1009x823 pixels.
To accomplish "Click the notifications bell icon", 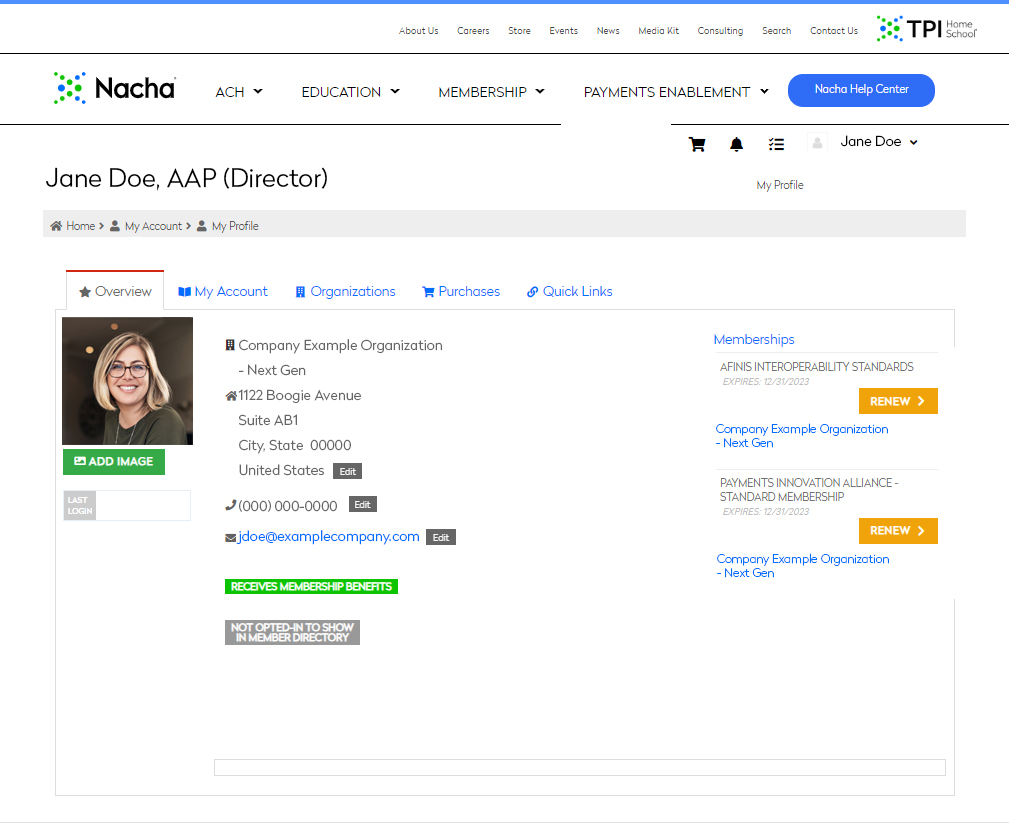I will (x=736, y=144).
